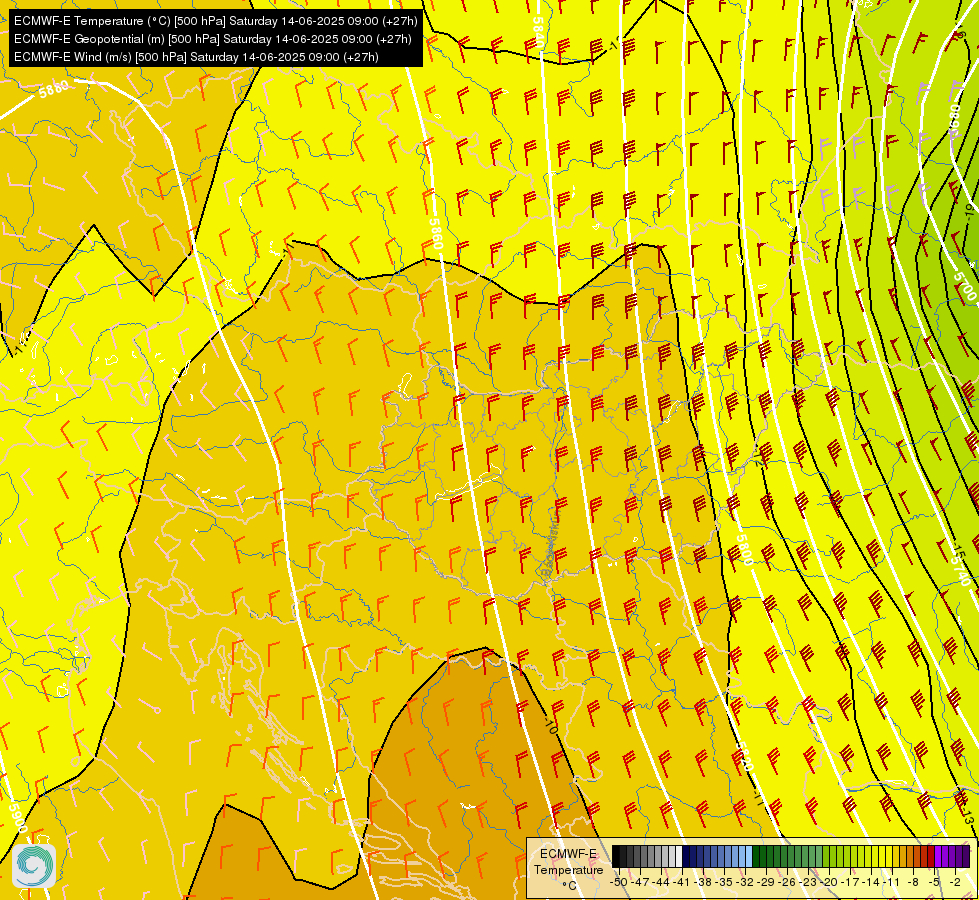Click the -41 value on the legend
This screenshot has width=979, height=900.
pos(682,882)
